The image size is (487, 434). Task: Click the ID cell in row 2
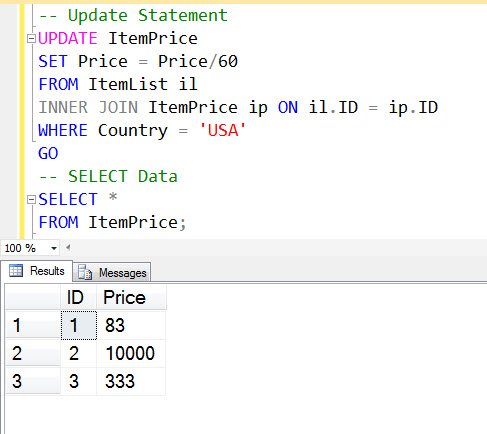click(79, 353)
